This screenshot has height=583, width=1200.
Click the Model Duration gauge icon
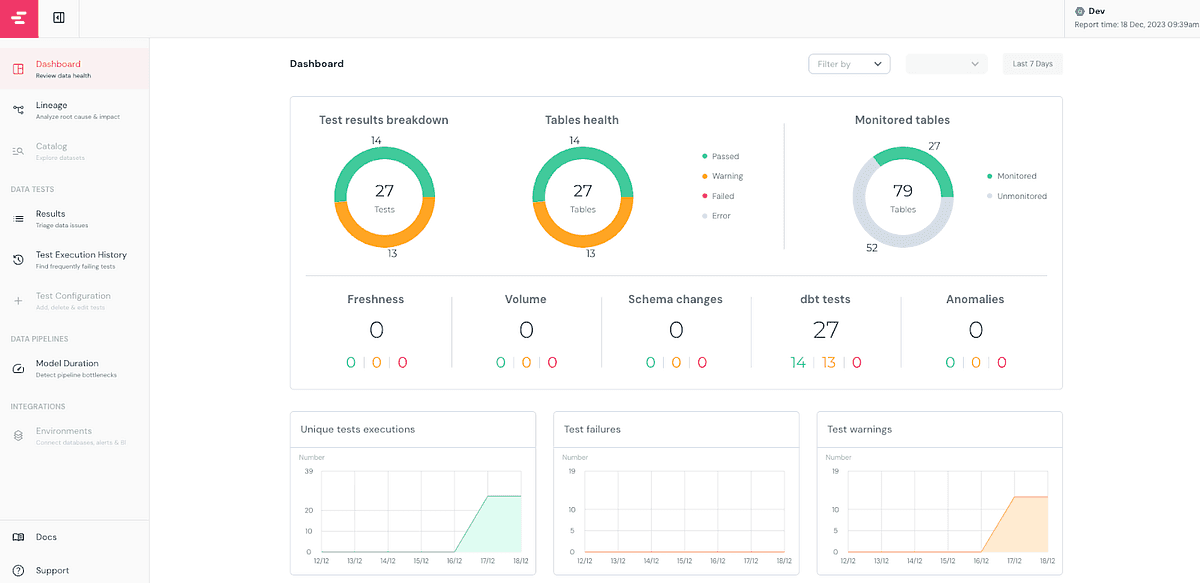coord(18,369)
